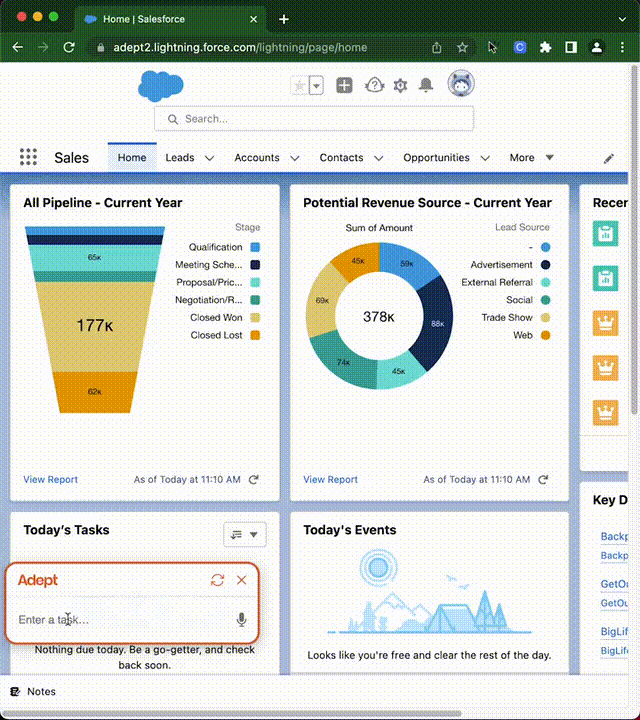Click the Adept refresh icon
This screenshot has width=640, height=720.
(218, 580)
